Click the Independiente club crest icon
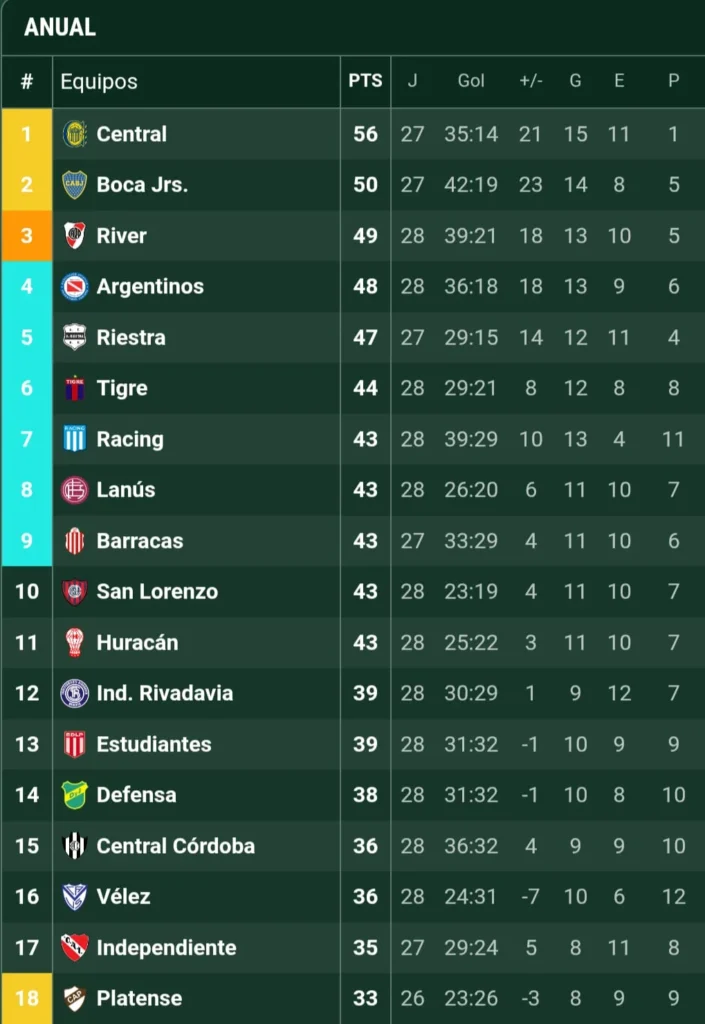 coord(75,948)
